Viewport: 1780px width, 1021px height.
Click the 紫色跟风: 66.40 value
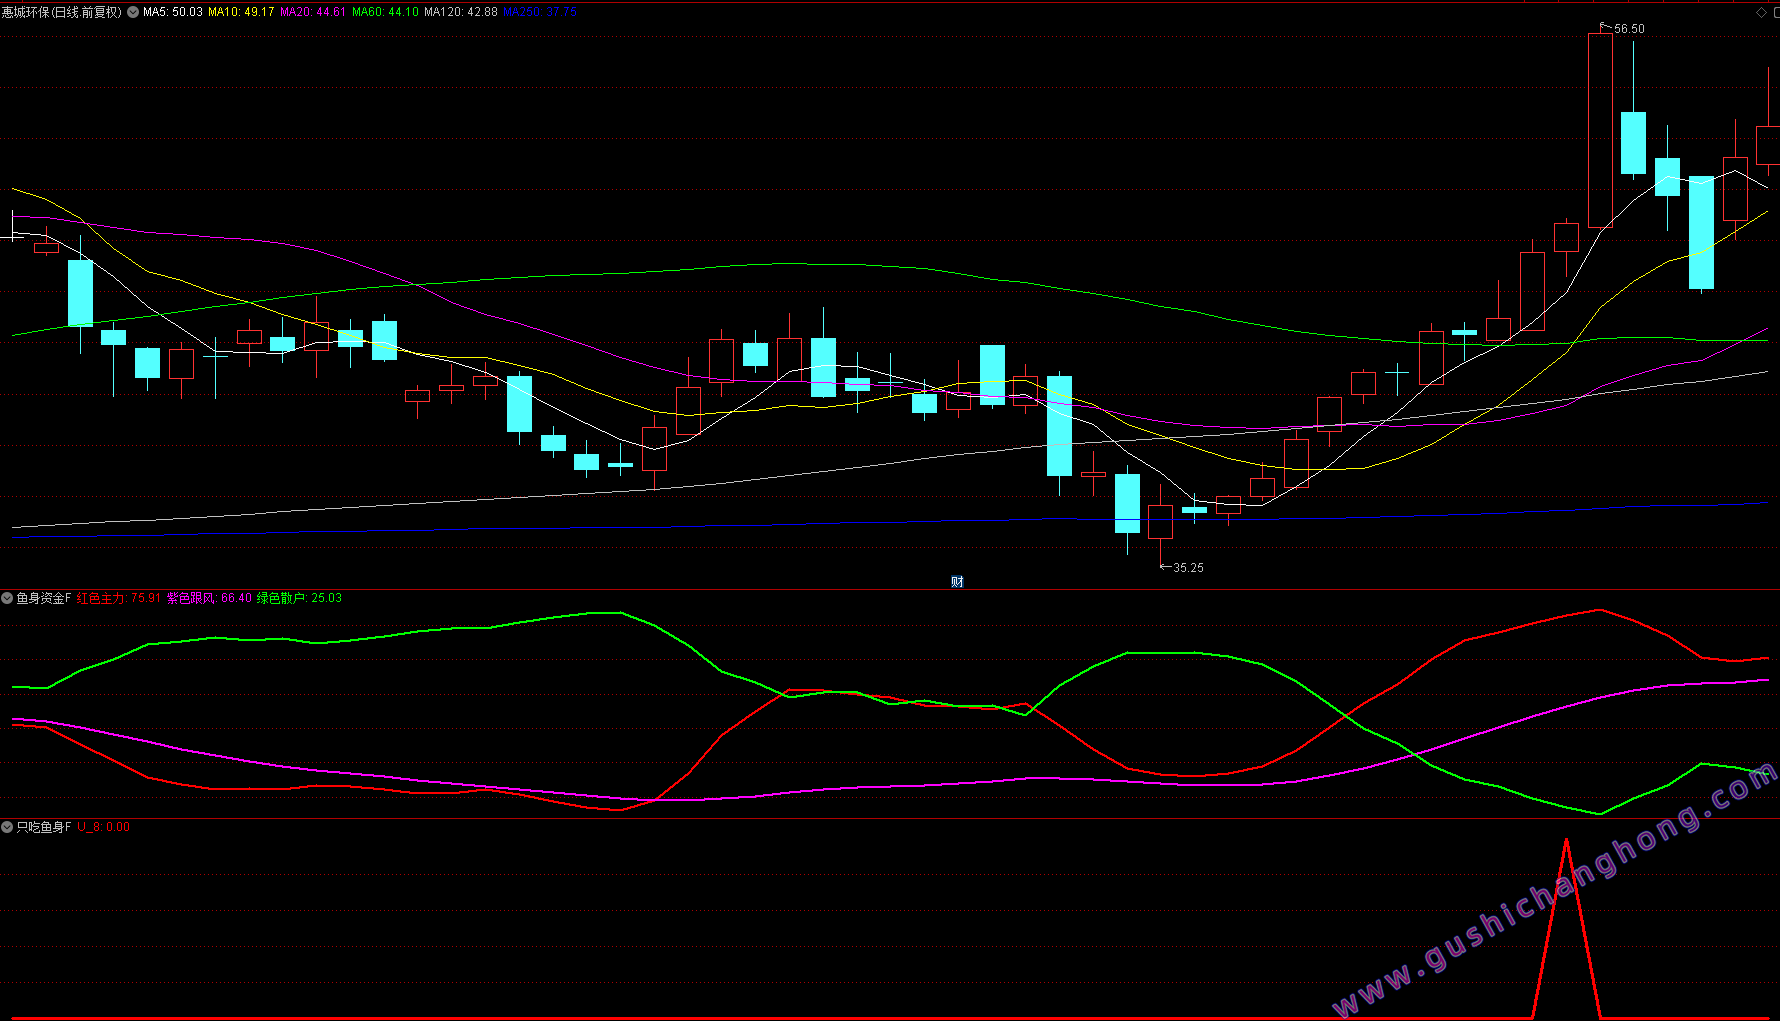pyautogui.click(x=210, y=598)
